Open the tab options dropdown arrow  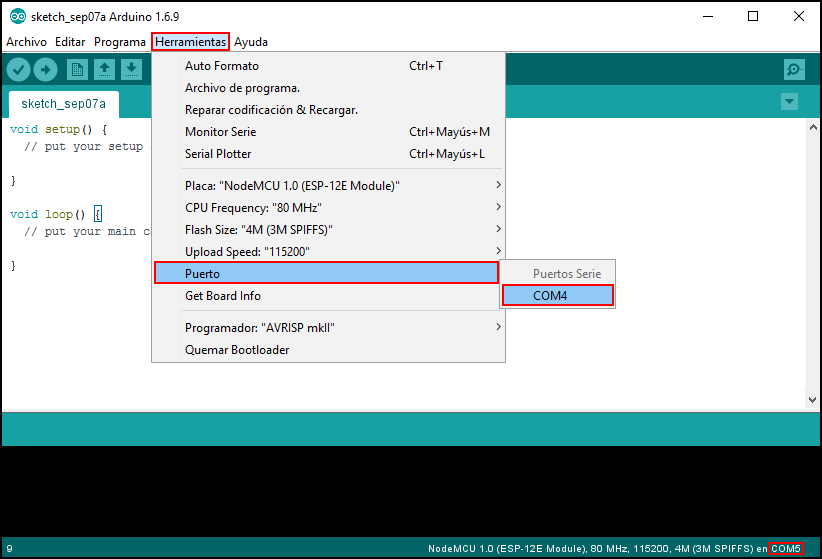pos(789,101)
